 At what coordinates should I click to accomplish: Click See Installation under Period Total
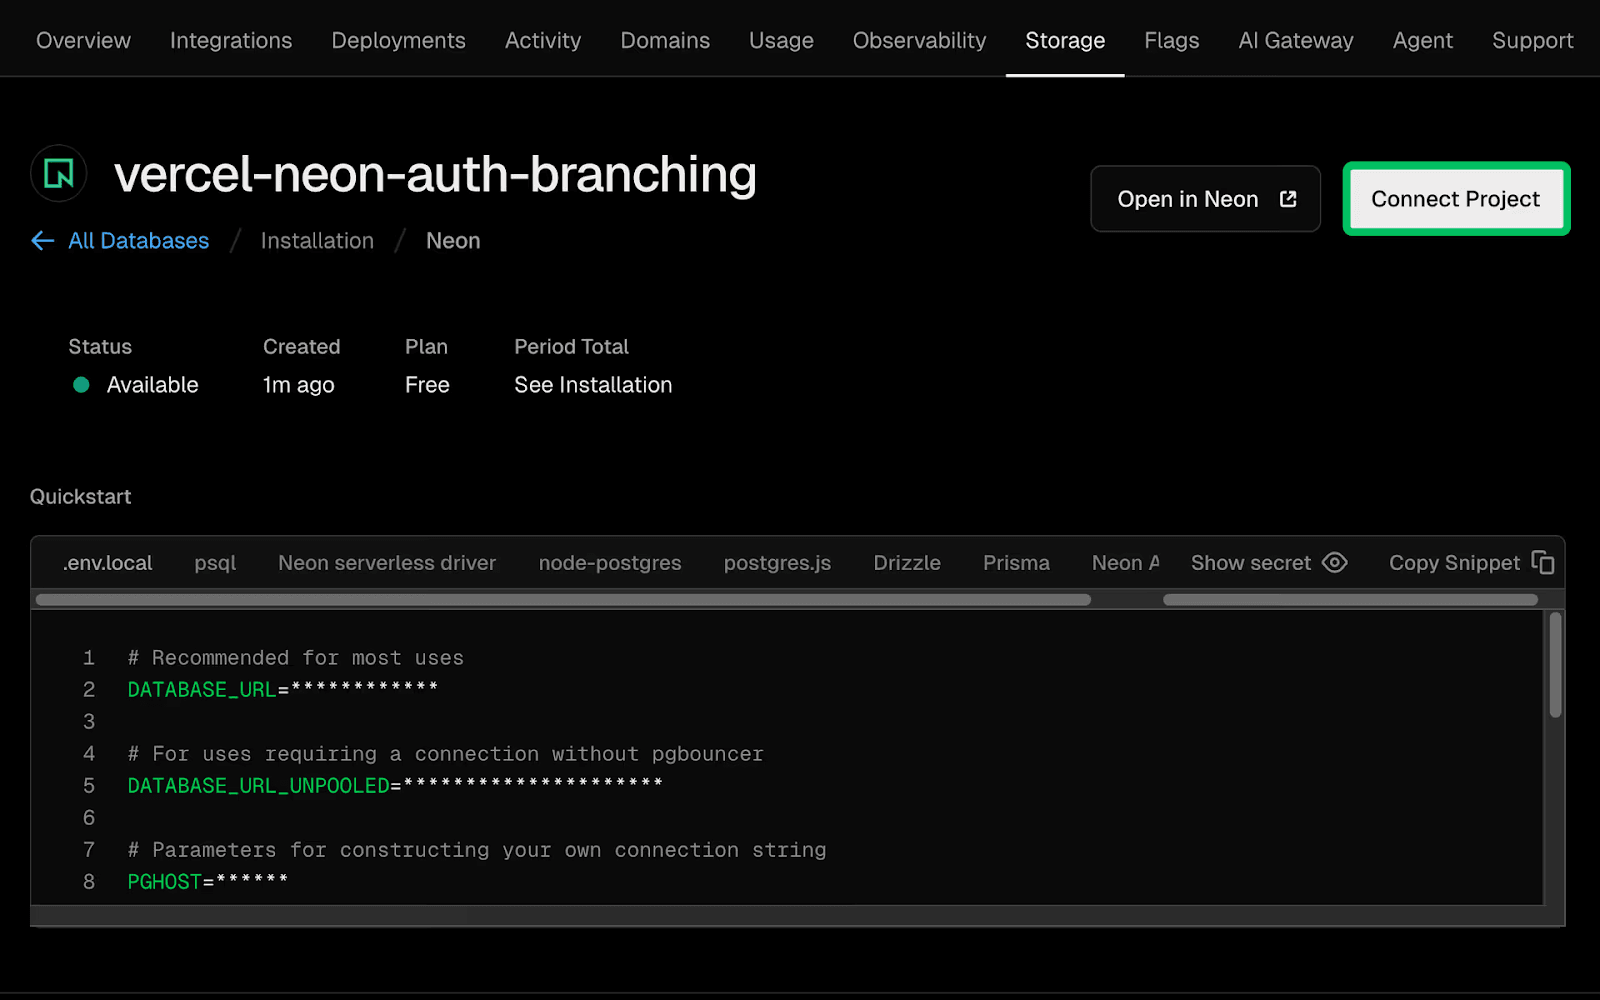(593, 385)
